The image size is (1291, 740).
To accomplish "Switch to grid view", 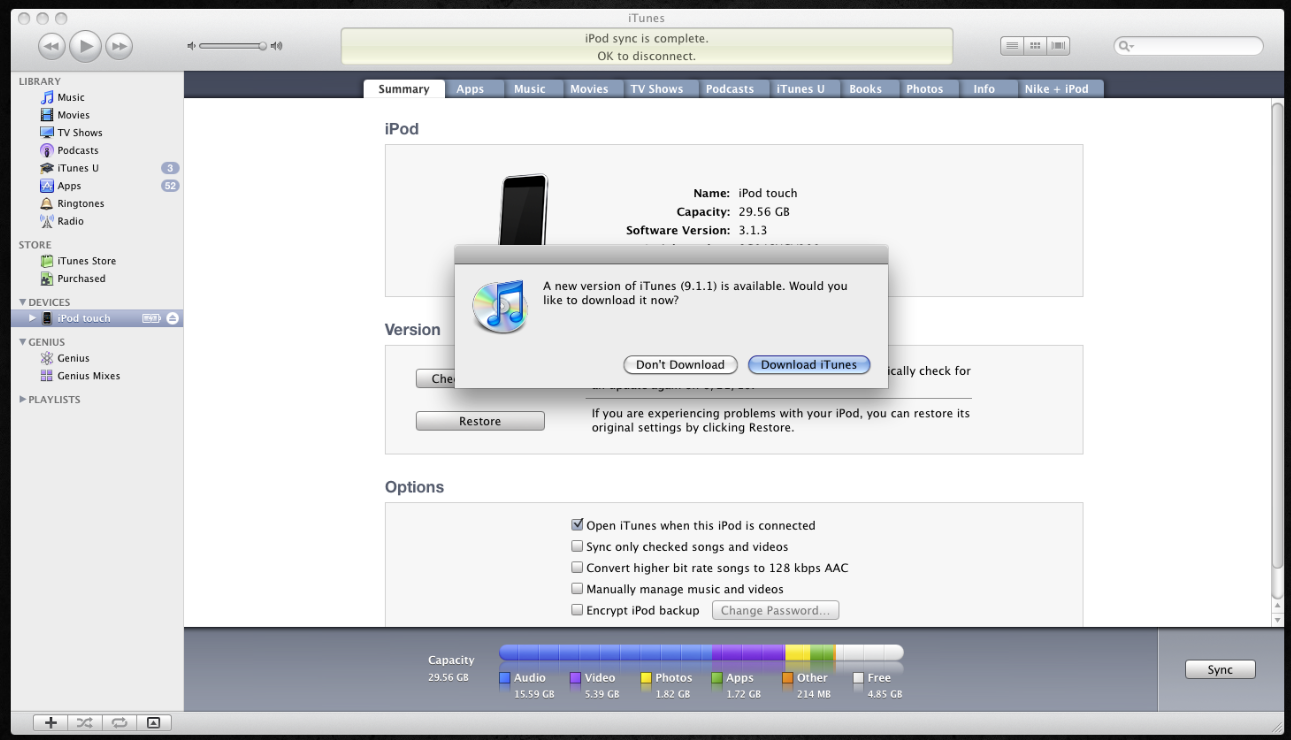I will coord(1035,46).
